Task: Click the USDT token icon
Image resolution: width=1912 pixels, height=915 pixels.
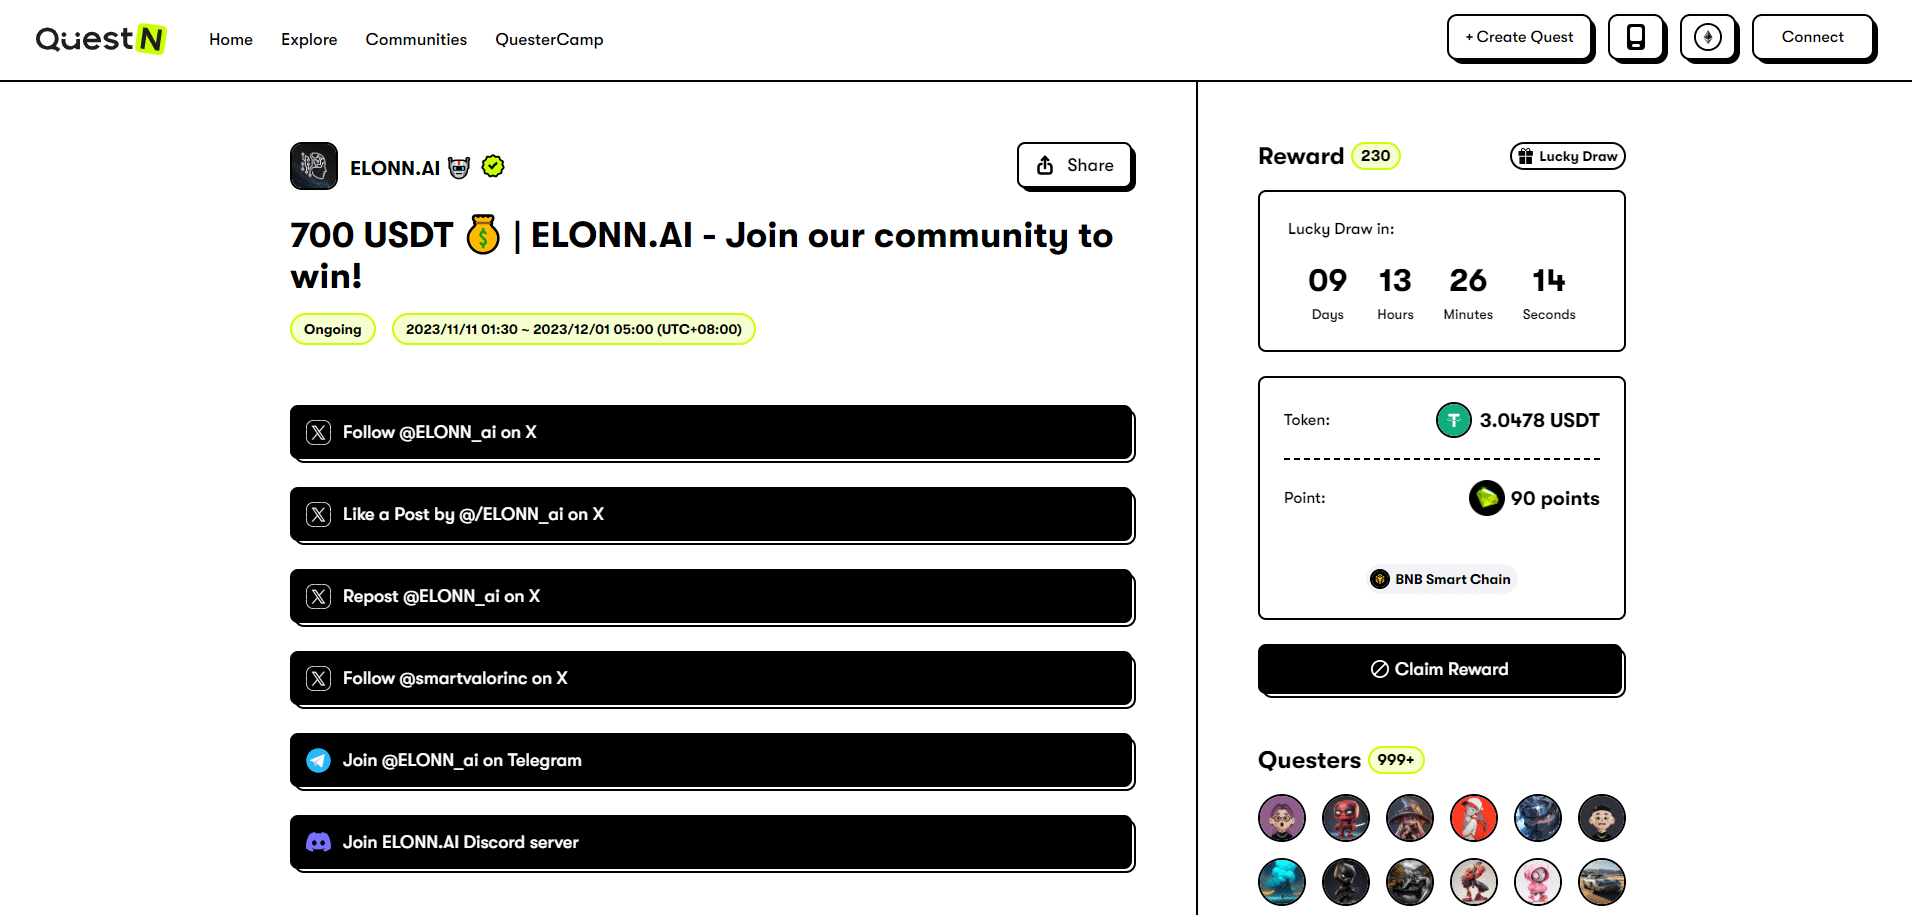Action: (1453, 420)
